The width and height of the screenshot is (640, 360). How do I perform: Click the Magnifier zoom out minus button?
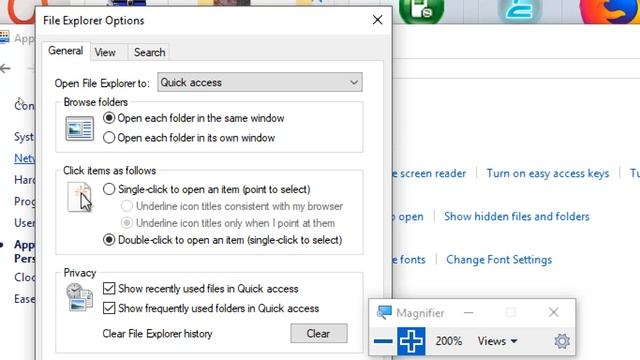(383, 341)
